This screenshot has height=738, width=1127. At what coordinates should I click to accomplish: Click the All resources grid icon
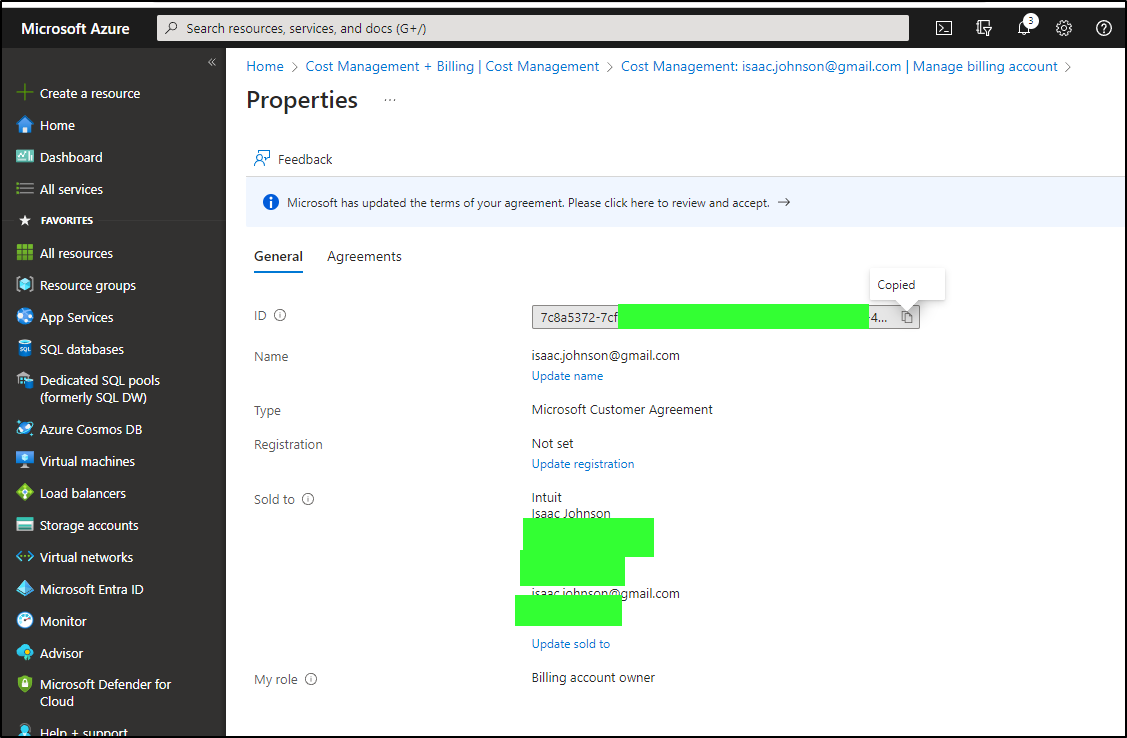[24, 253]
